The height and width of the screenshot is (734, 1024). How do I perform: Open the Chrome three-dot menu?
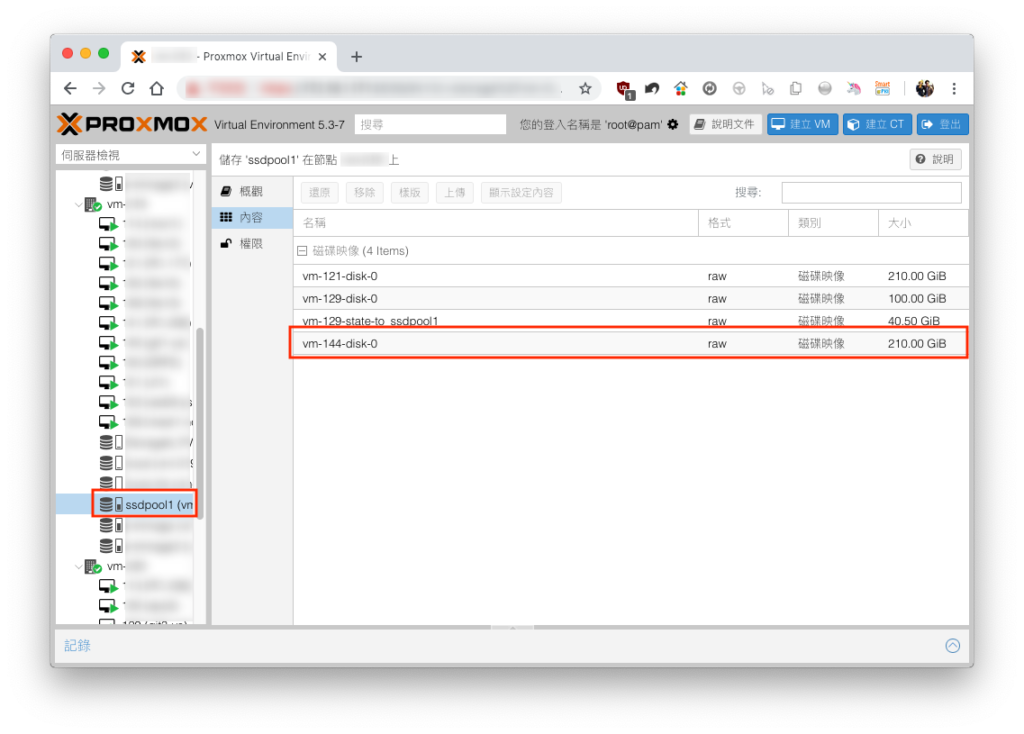click(954, 88)
